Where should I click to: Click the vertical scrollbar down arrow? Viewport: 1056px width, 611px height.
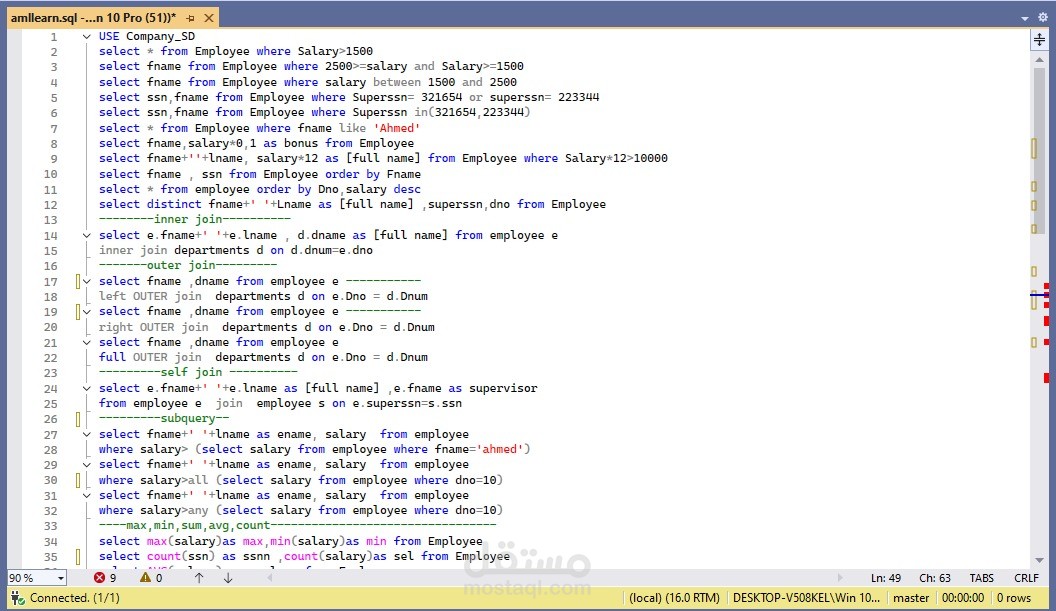tap(1039, 560)
